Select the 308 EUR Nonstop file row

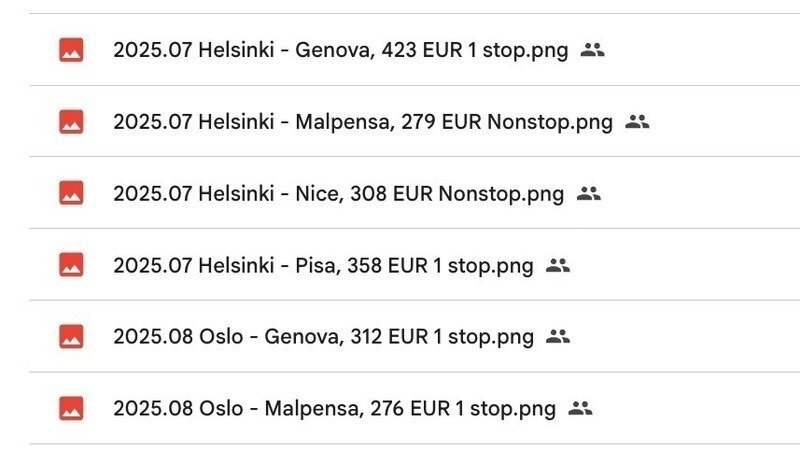700,194
